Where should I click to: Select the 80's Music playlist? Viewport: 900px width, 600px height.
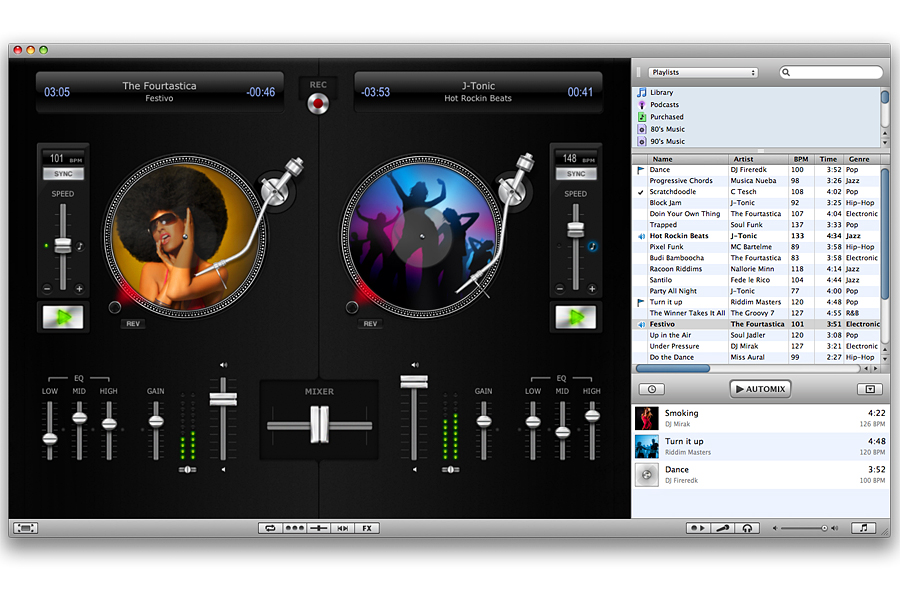(667, 129)
